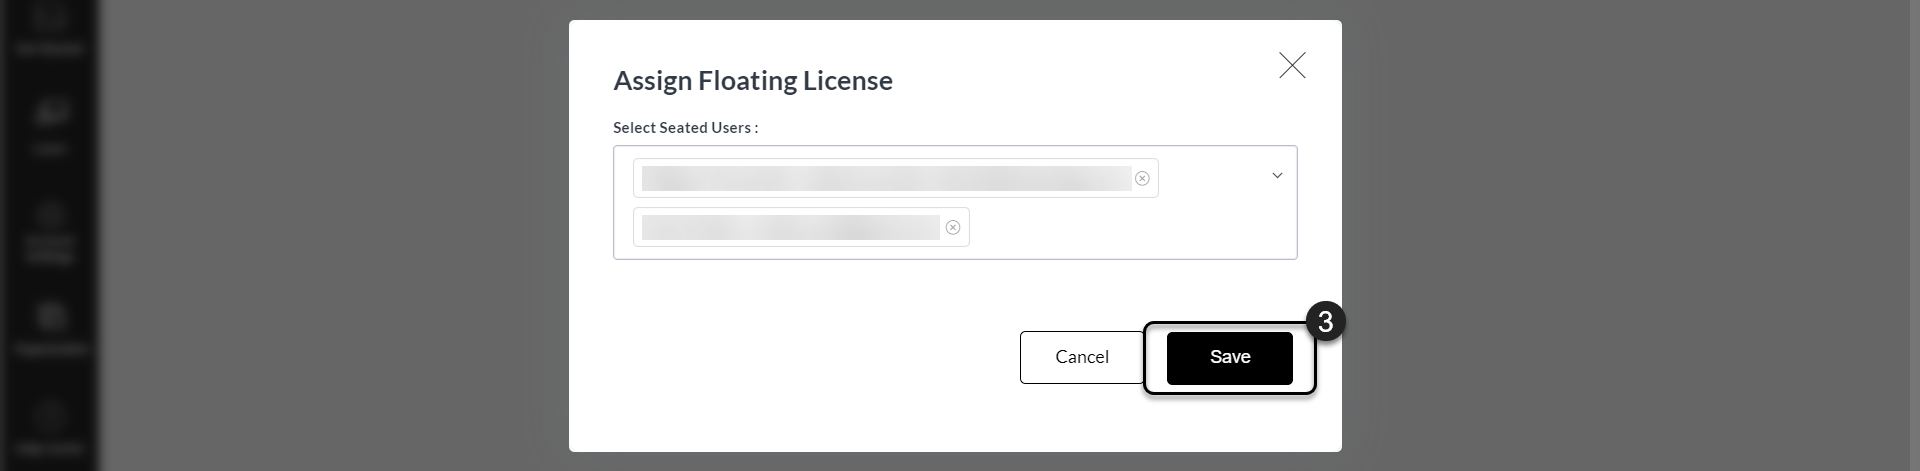Click empty dialog area left of Cancel
1920x471 pixels.
[800, 357]
